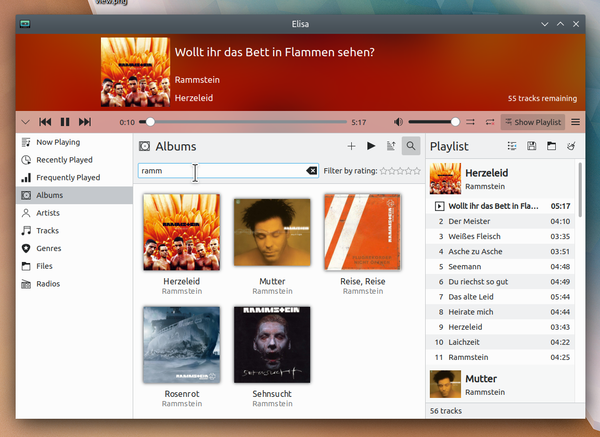Clear the 'ramm' search text
Viewport: 600px width, 437px height.
coord(311,171)
